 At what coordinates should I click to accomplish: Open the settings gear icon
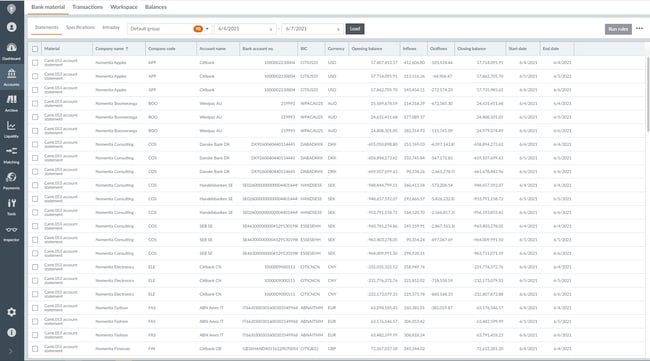pos(12,312)
